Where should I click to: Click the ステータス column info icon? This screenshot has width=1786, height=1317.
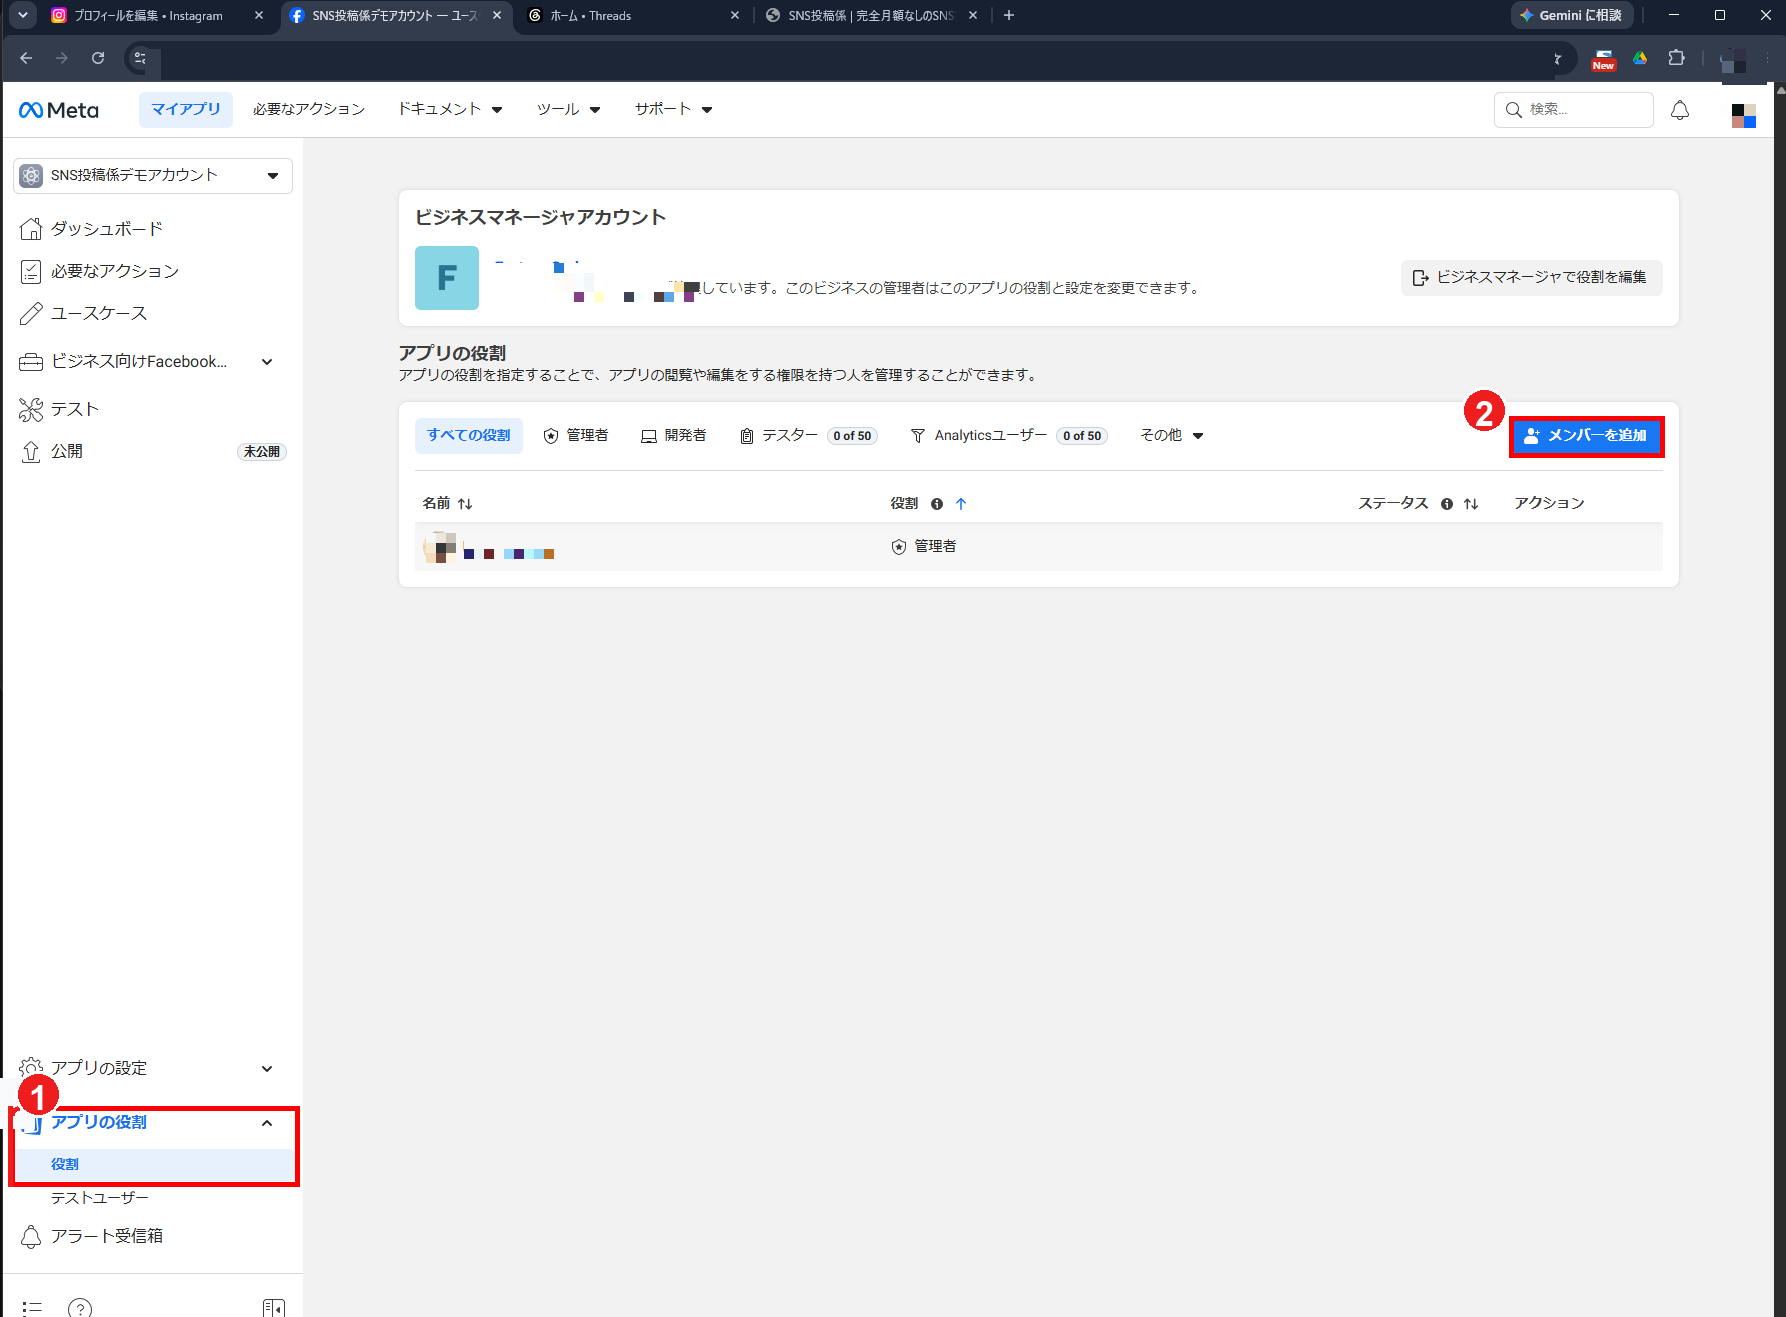click(1447, 504)
